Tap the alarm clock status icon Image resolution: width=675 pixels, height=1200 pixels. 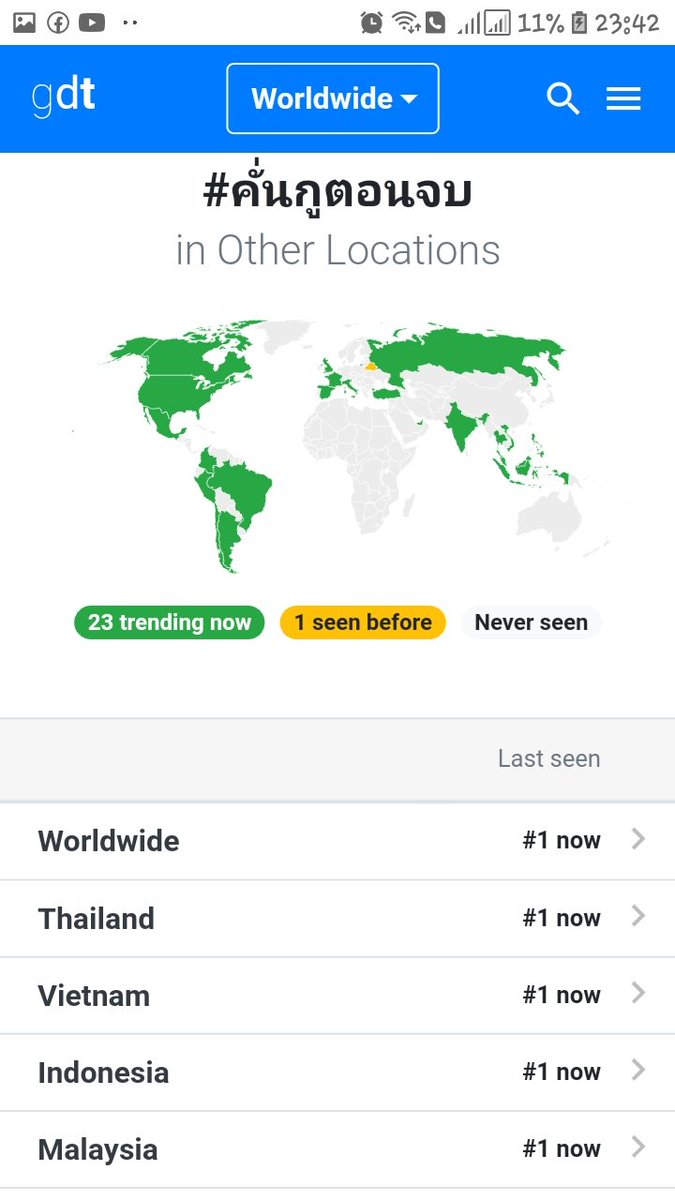tap(372, 22)
